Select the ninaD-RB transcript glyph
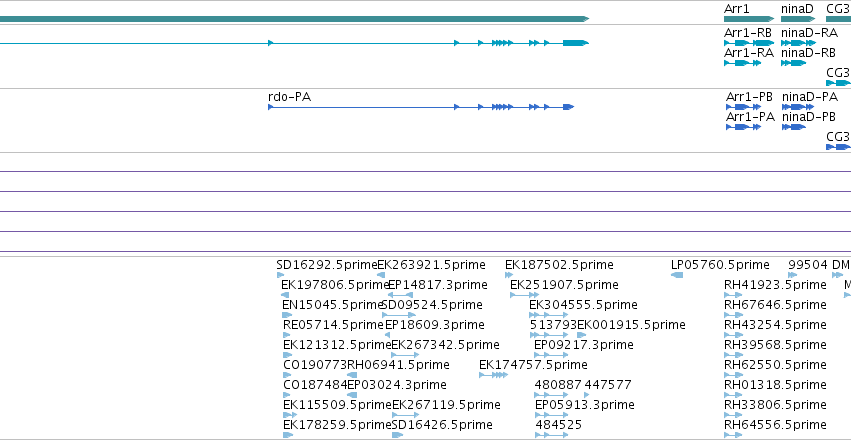Viewport: 851px width, 440px height. pos(793,63)
